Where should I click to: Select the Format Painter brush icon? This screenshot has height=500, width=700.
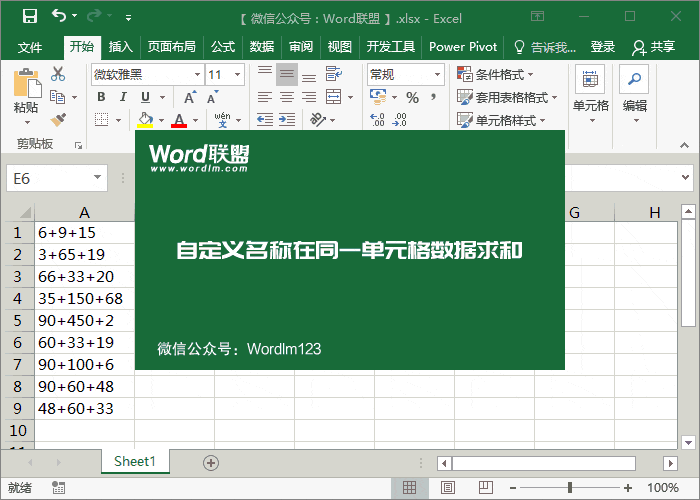point(58,120)
